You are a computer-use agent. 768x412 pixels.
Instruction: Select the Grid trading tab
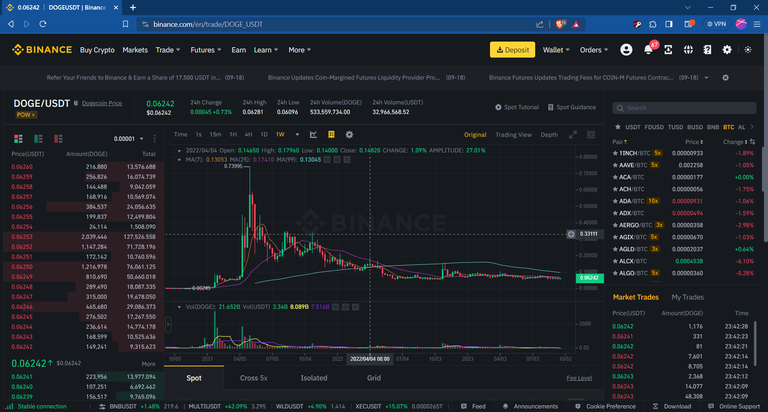[x=374, y=378]
